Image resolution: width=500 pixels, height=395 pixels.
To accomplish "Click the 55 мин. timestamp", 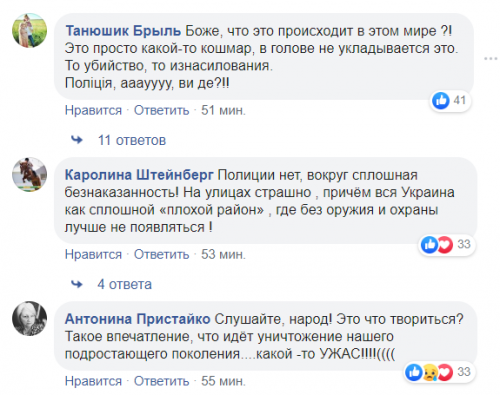I will click(223, 381).
